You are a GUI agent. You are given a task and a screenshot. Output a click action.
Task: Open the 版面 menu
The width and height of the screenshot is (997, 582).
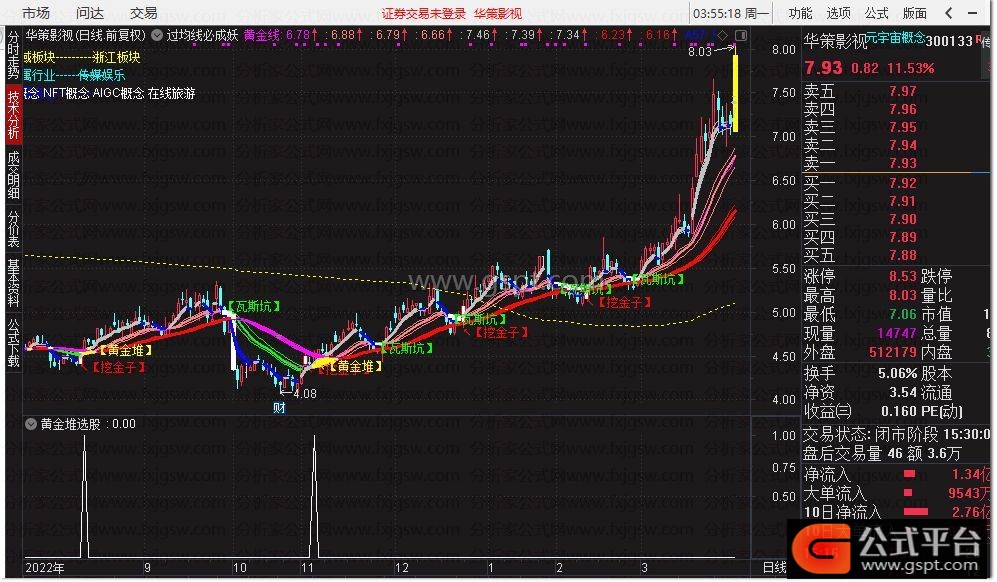914,13
